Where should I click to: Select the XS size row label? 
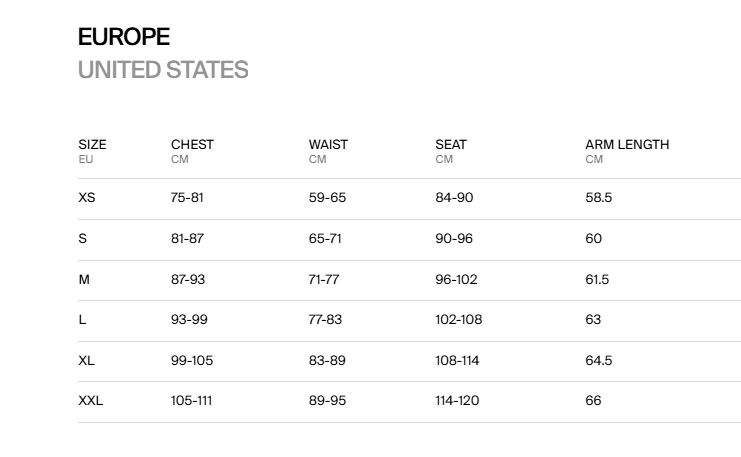(87, 198)
